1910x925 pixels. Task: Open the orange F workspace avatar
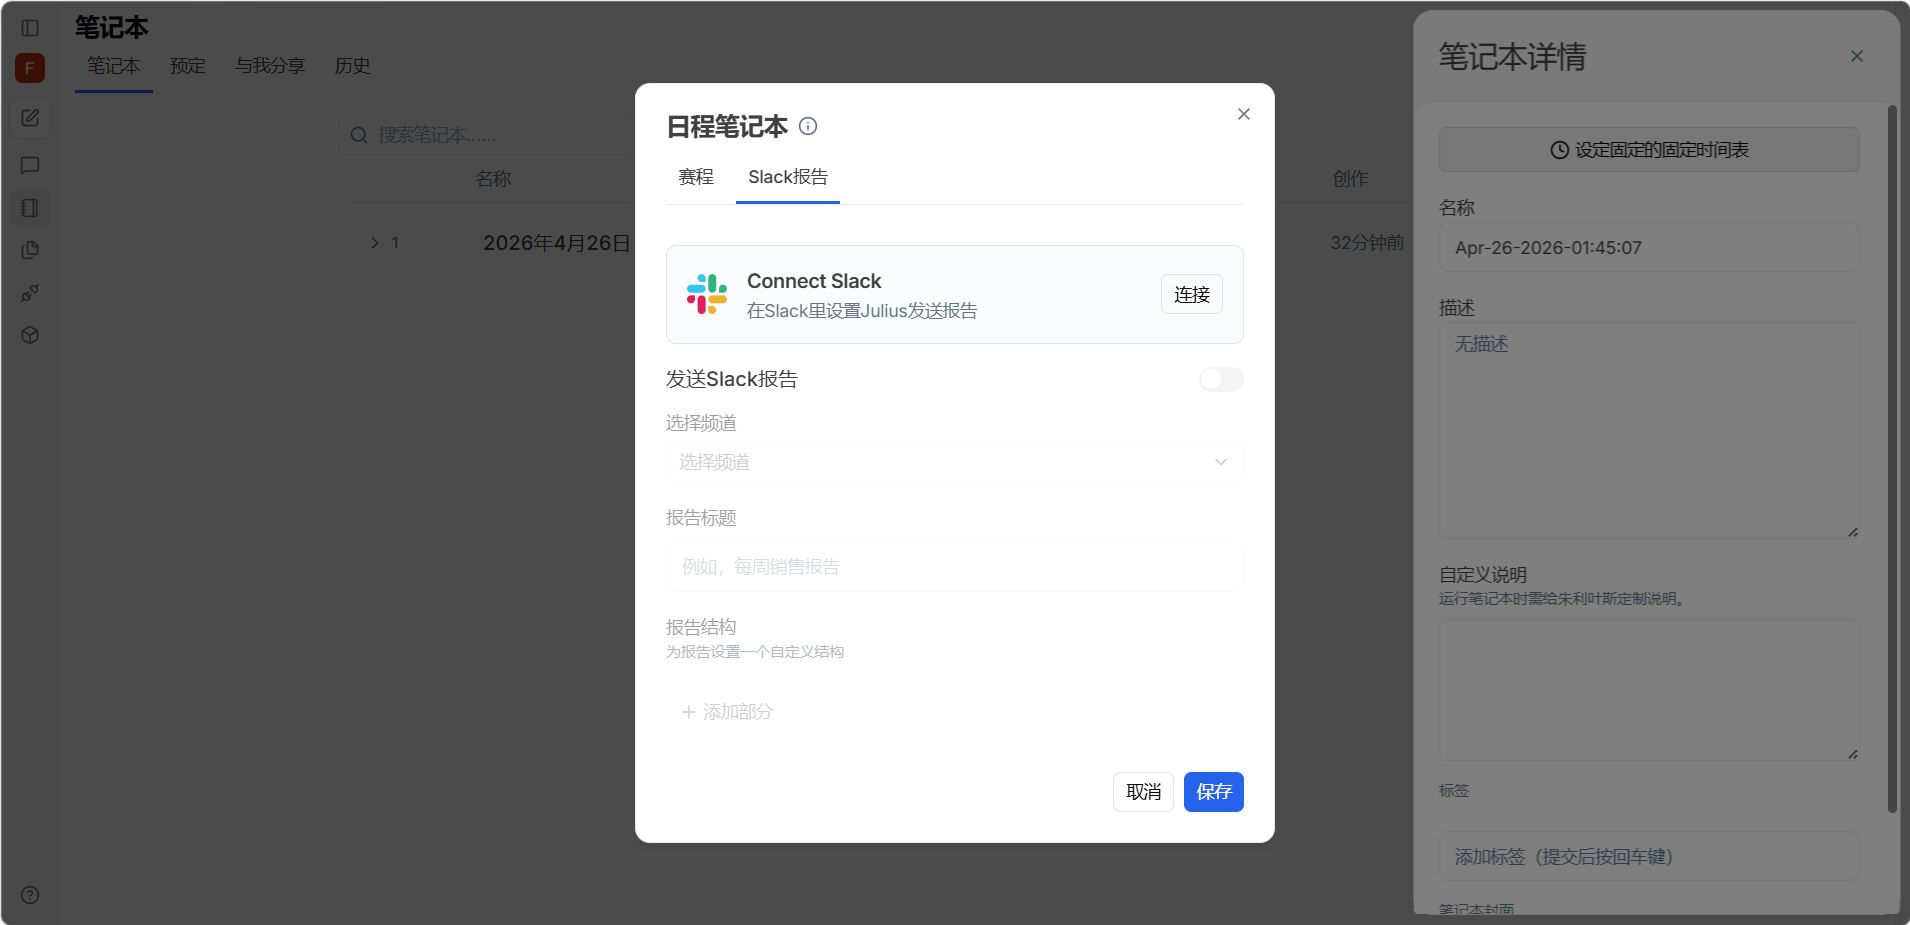30,68
